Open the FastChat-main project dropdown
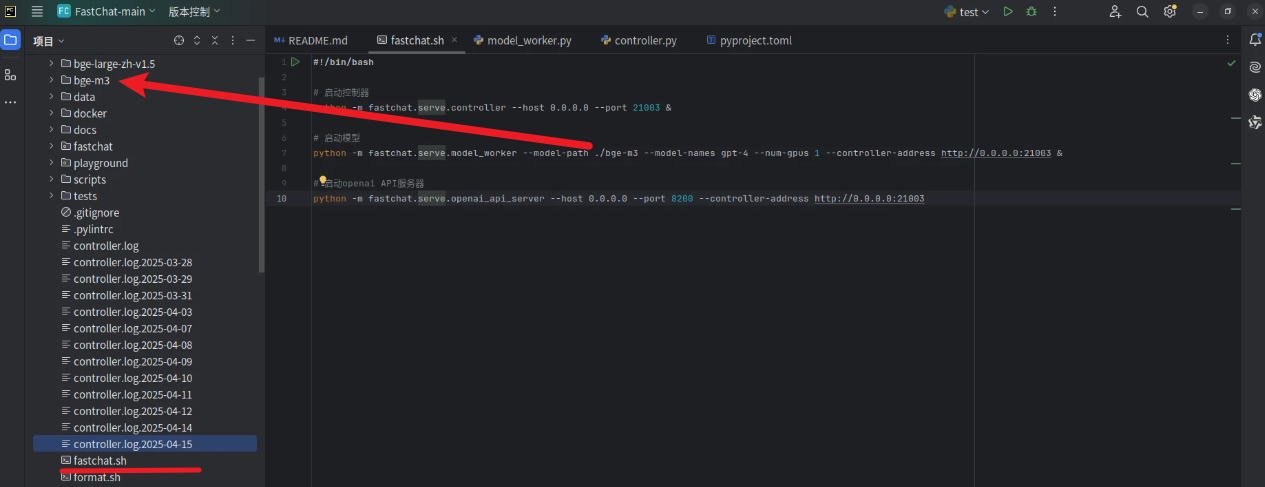 [107, 12]
